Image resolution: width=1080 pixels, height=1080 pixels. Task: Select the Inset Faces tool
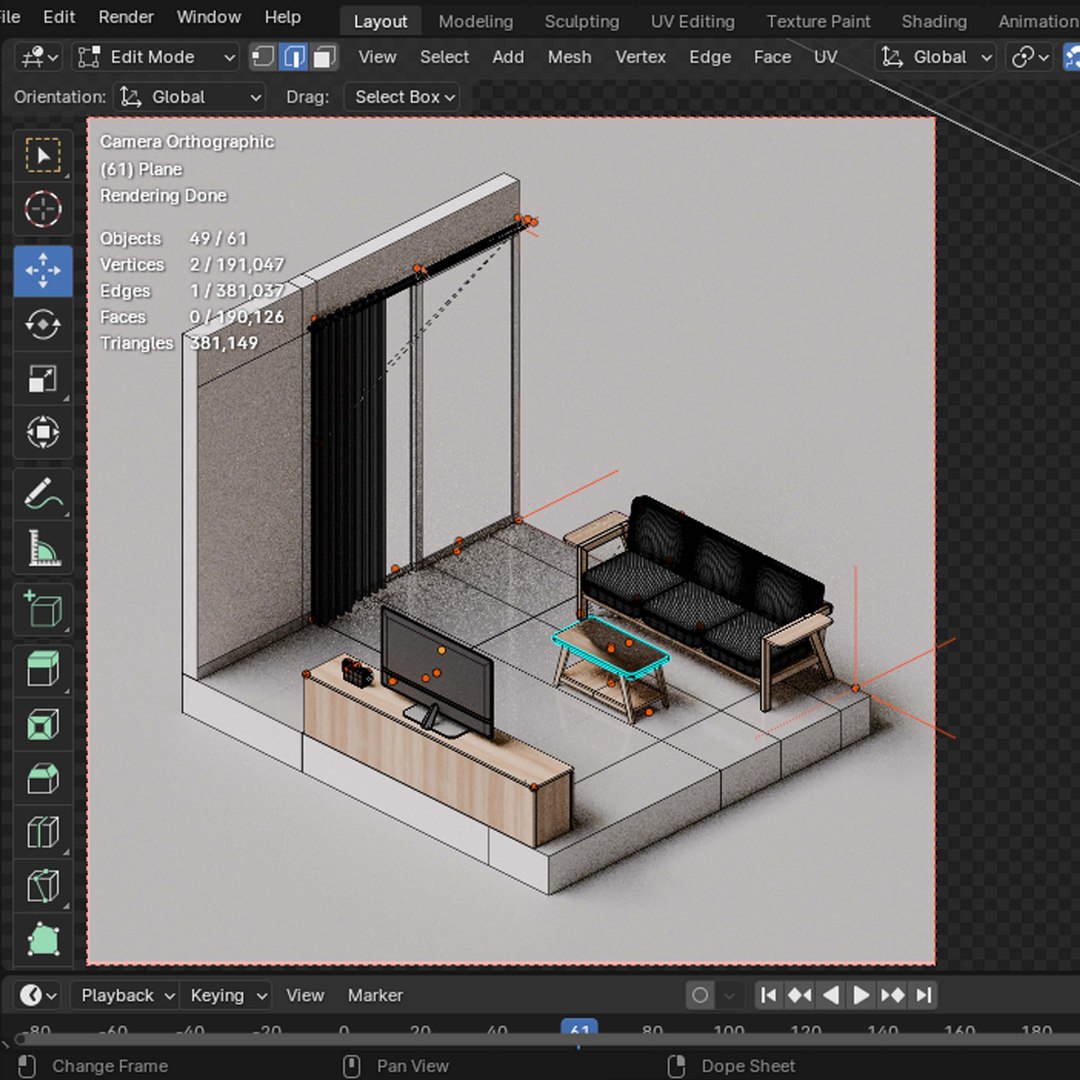43,725
